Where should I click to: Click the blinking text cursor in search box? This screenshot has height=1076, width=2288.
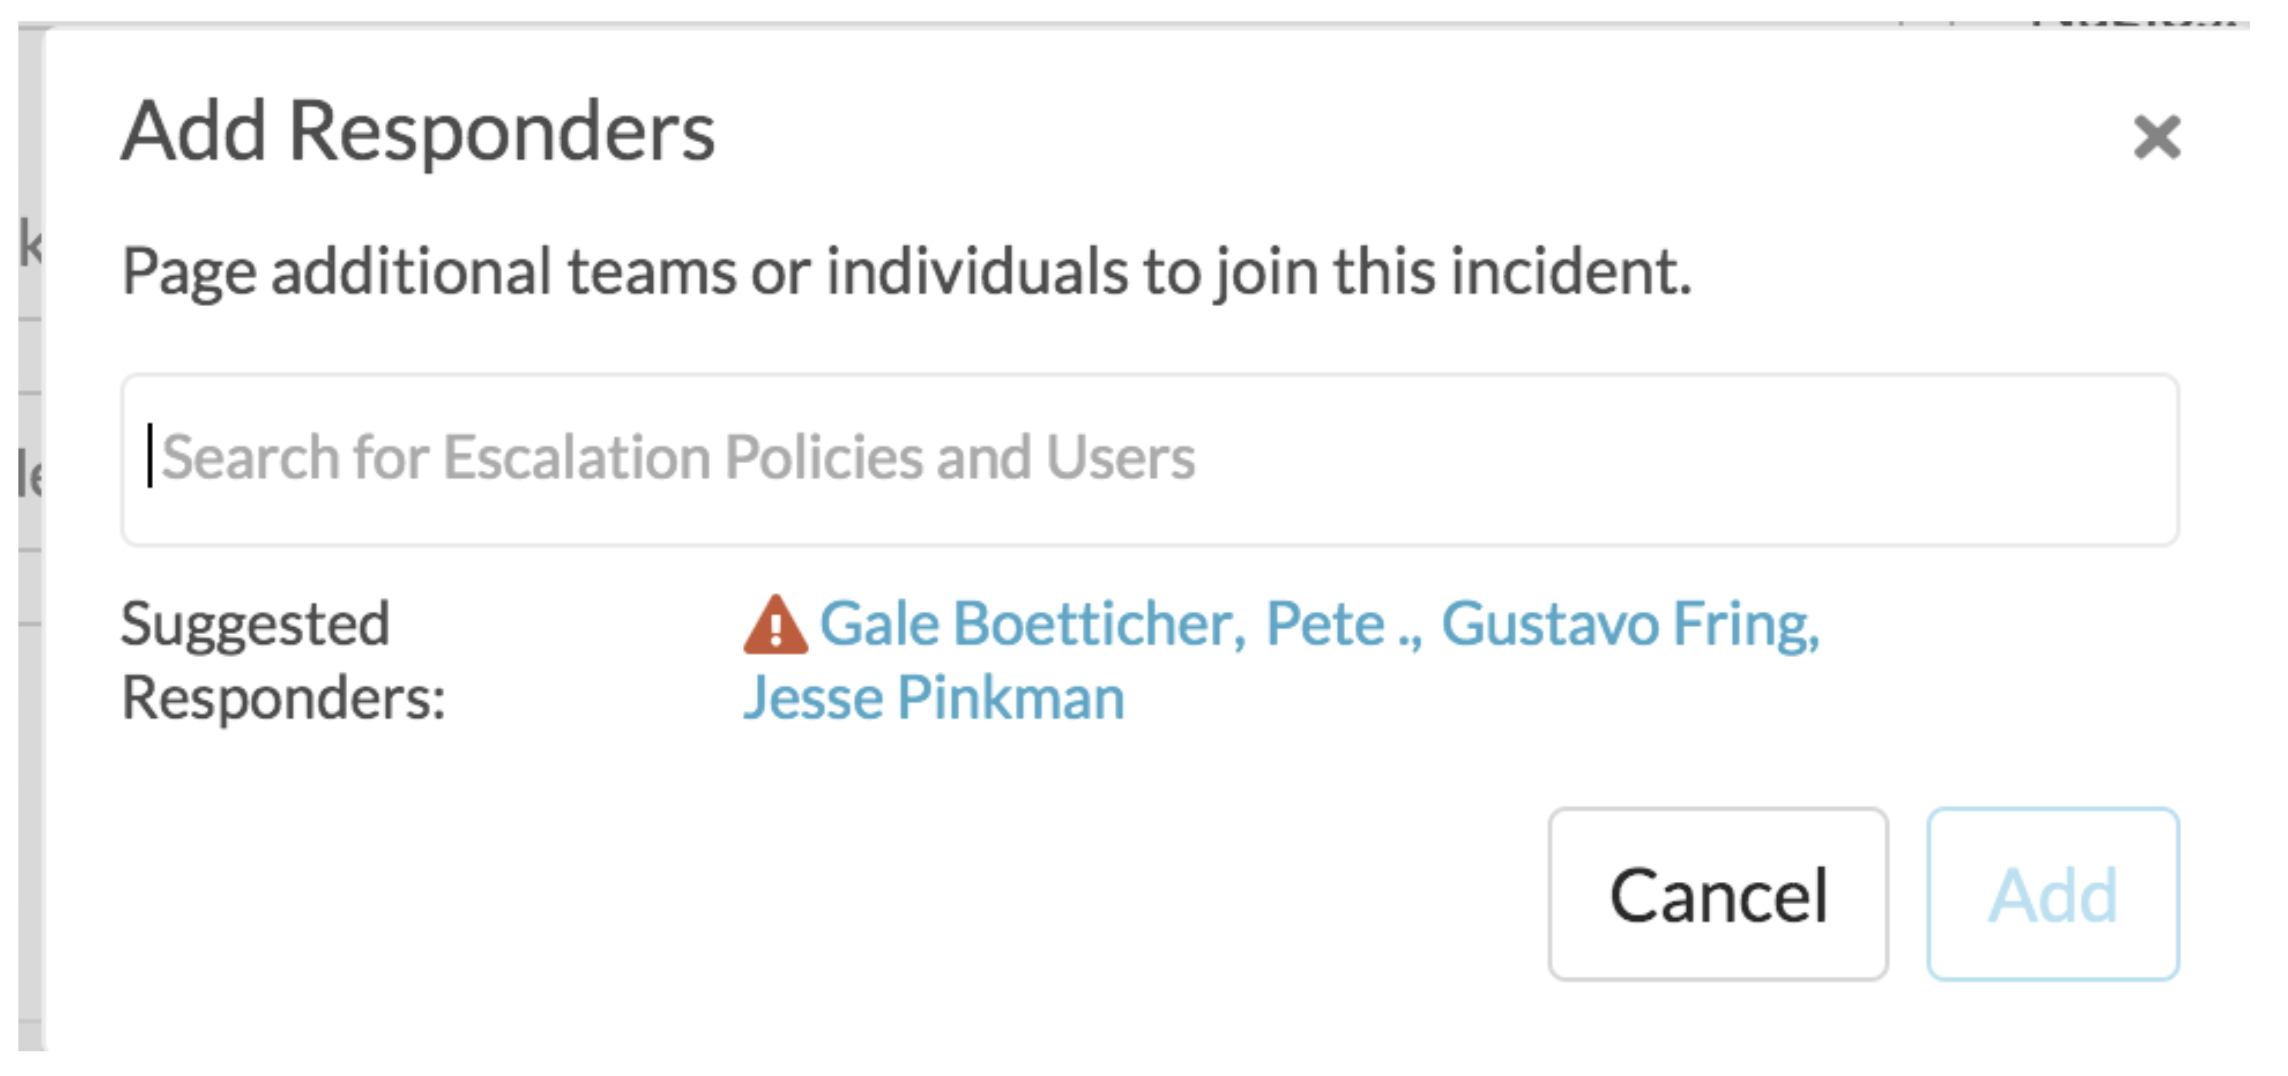pos(150,456)
